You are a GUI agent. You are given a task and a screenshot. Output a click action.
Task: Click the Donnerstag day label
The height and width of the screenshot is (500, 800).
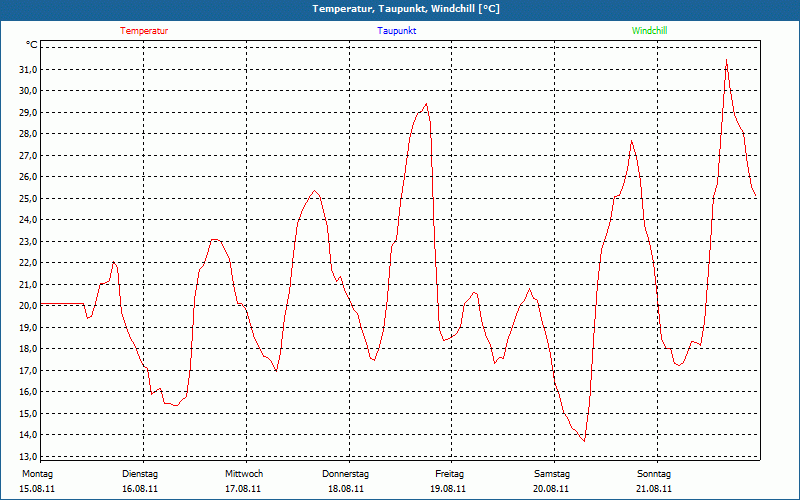tap(345, 474)
